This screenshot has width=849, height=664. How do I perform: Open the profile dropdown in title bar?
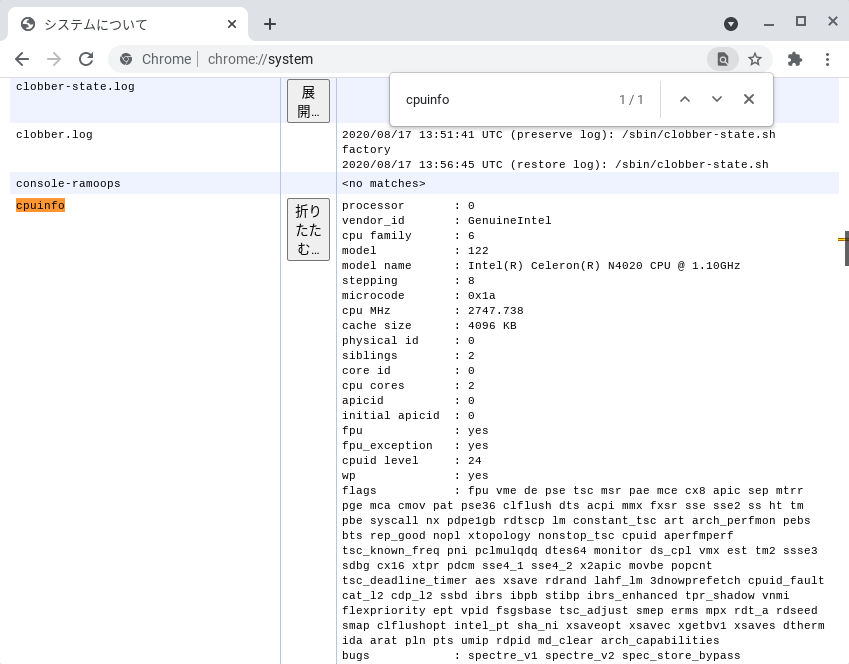point(731,23)
